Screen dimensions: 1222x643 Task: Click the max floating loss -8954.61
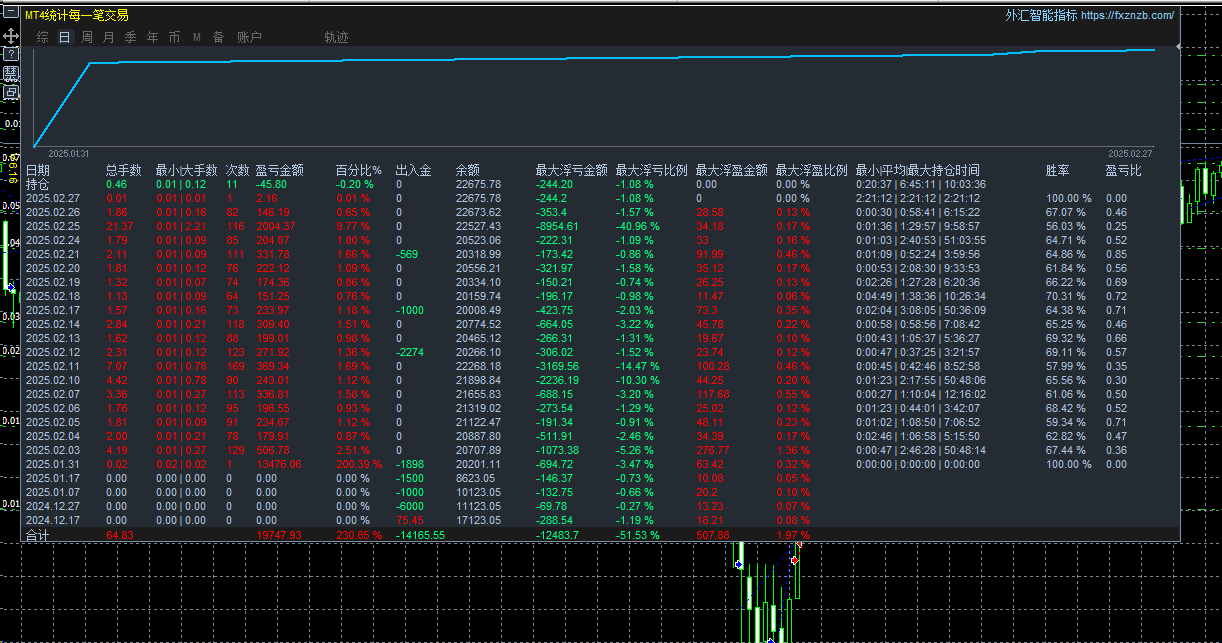558,227
